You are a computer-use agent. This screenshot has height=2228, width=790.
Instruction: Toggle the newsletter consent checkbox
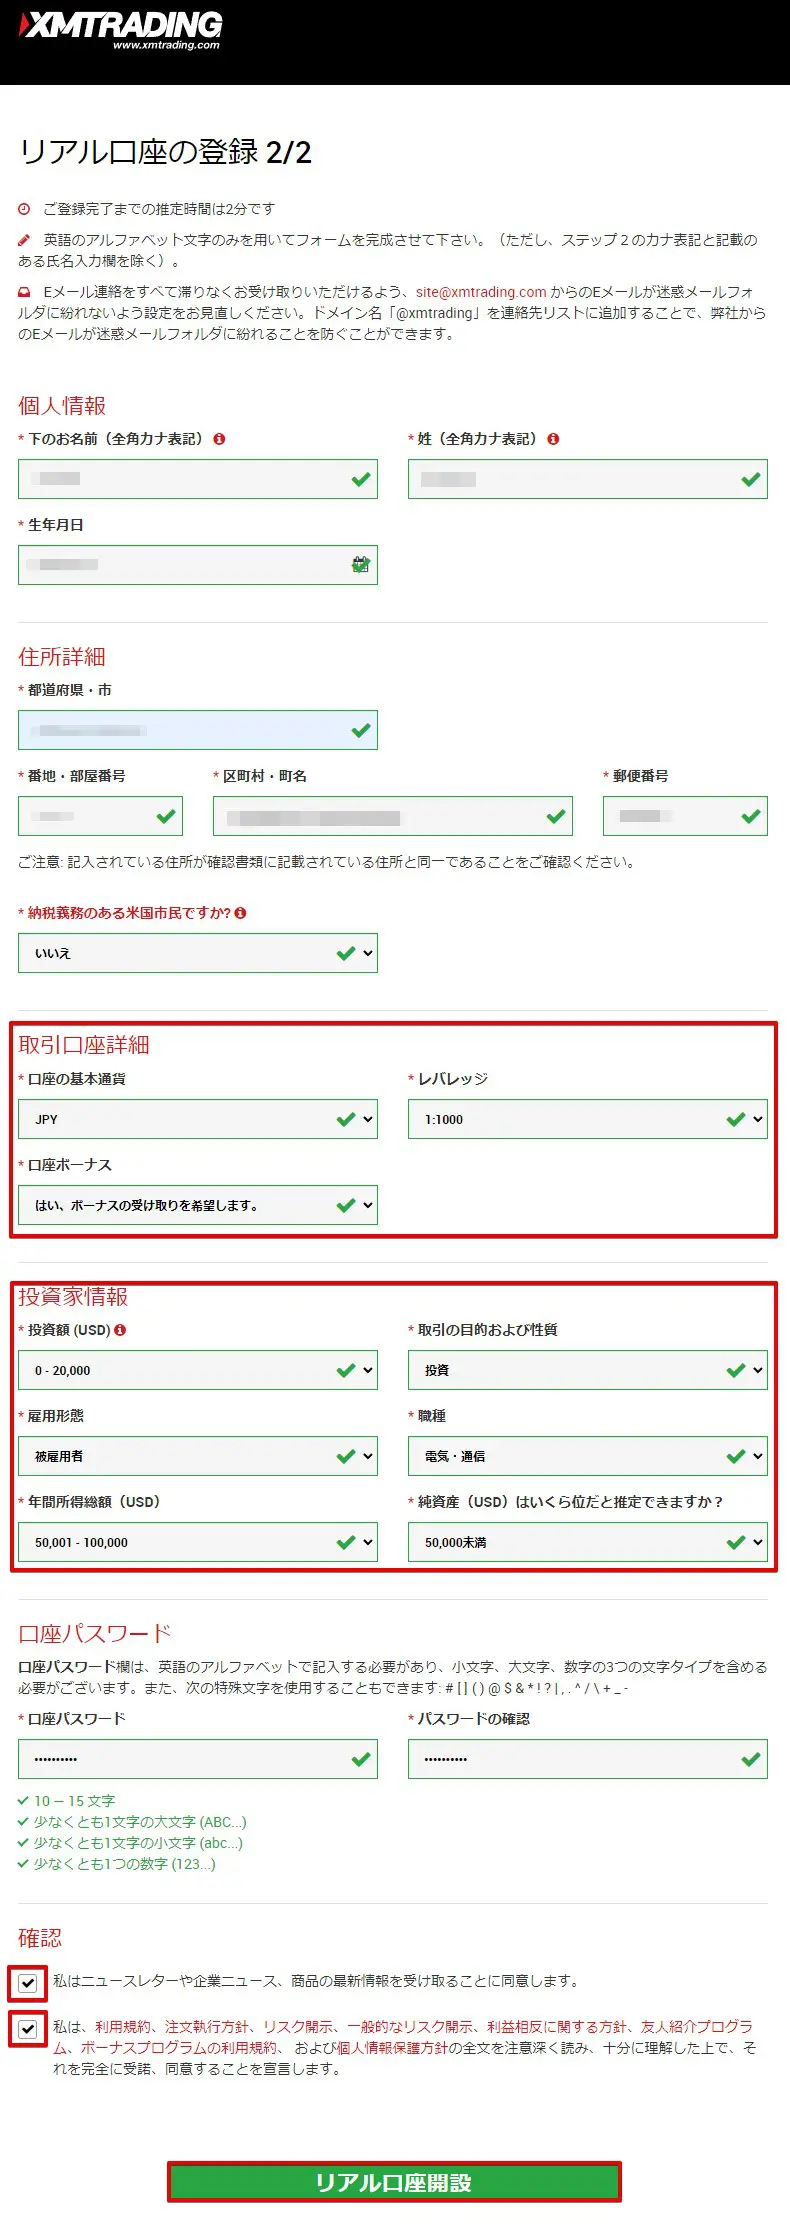coord(28,1982)
